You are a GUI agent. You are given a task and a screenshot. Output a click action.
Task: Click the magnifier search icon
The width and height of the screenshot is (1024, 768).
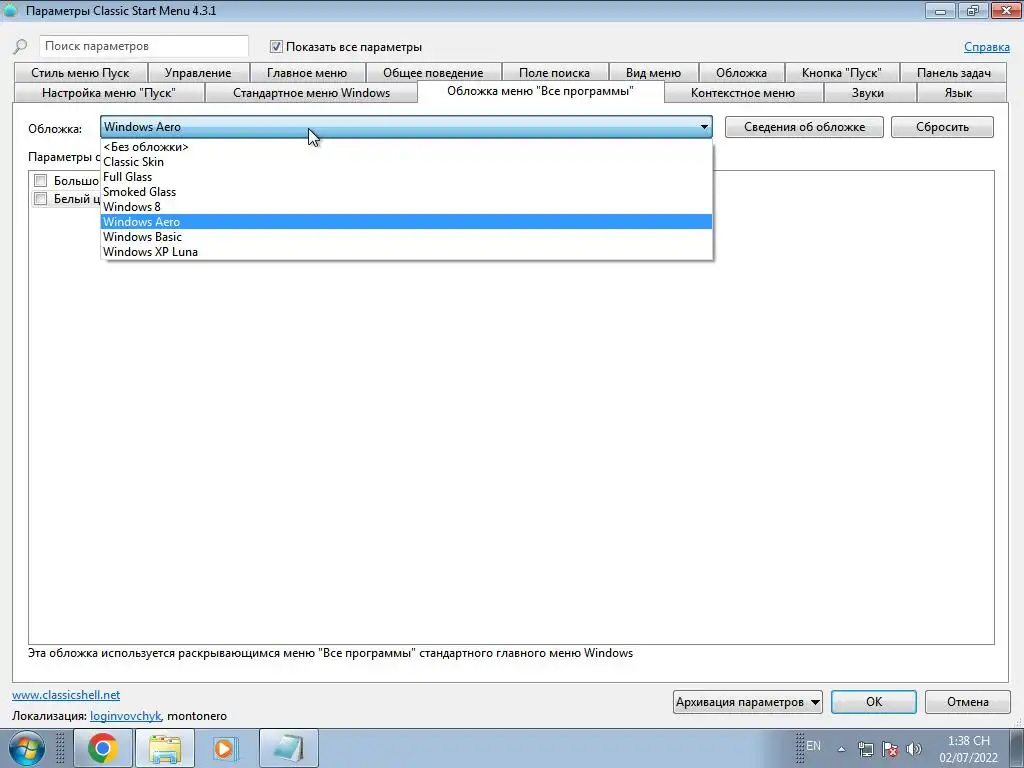pos(20,46)
